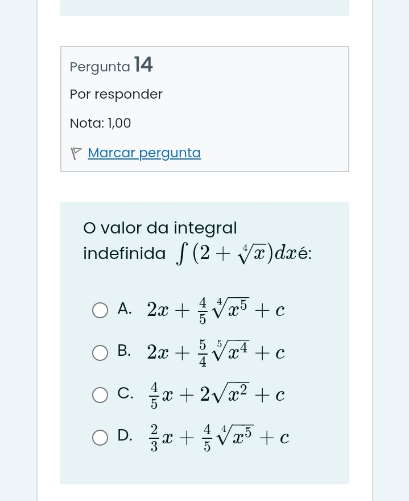409x501 pixels.
Task: Click the large number 14 in the heading
Action: point(143,64)
